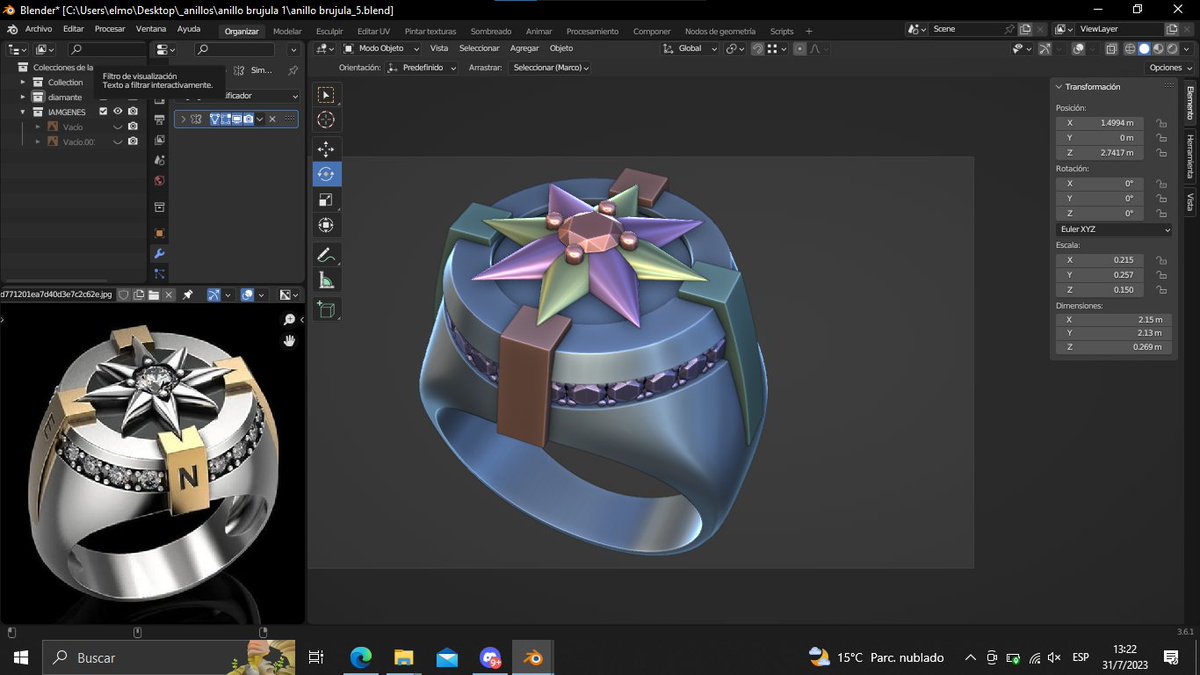Switch to the Sombreado workspace tab

coord(490,31)
